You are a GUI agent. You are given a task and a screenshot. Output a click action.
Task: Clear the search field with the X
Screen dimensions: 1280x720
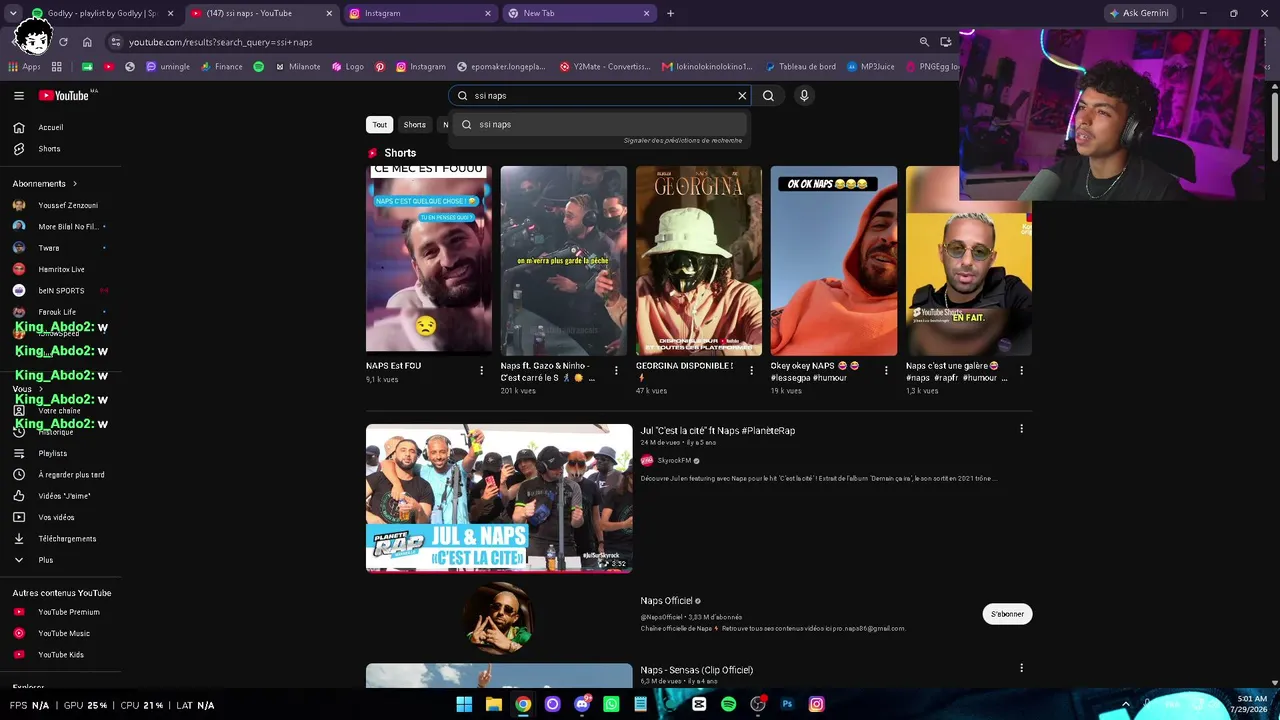click(742, 96)
